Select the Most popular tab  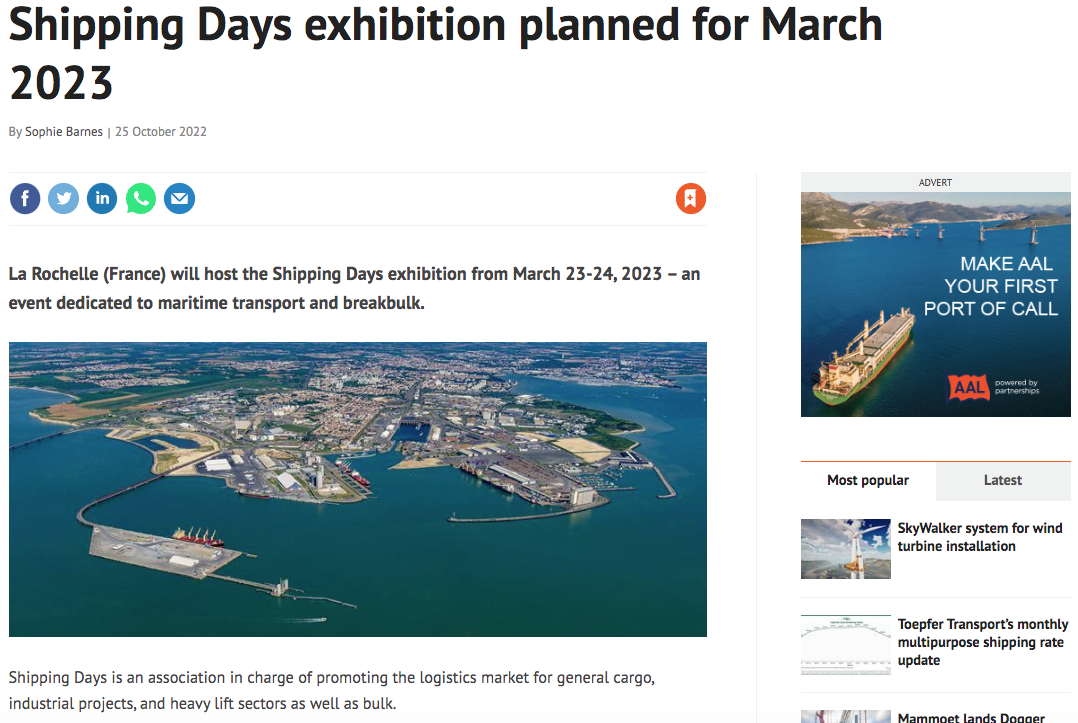point(868,481)
